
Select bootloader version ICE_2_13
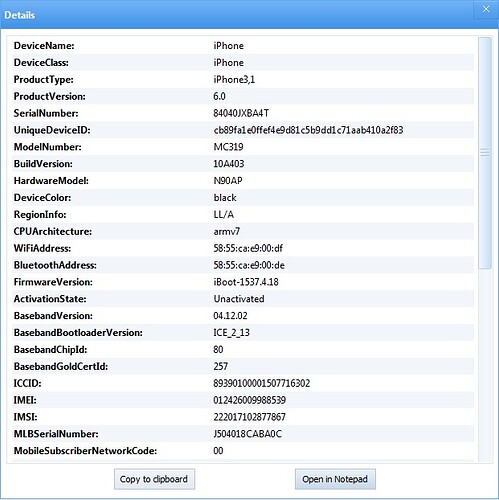[231, 333]
